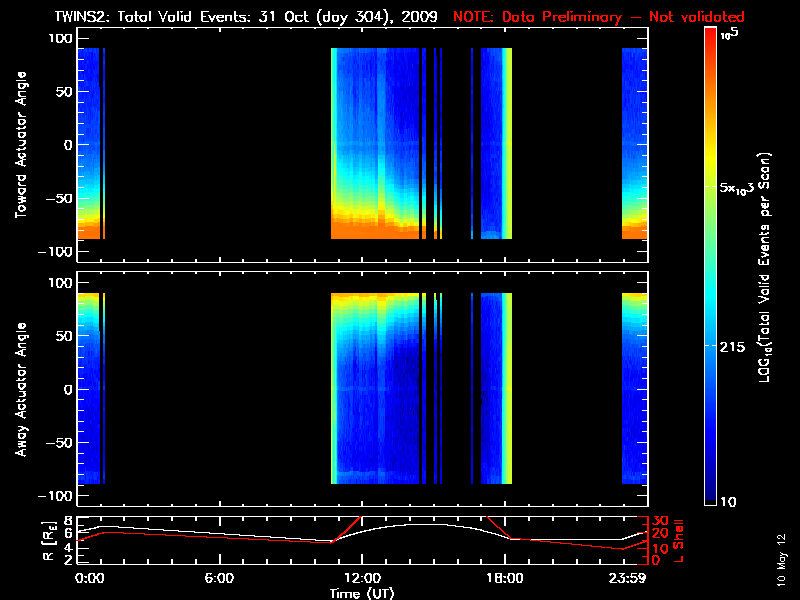
Task: Click the color bar's 'Total Valid Events per Scan' label
Action: tap(767, 267)
